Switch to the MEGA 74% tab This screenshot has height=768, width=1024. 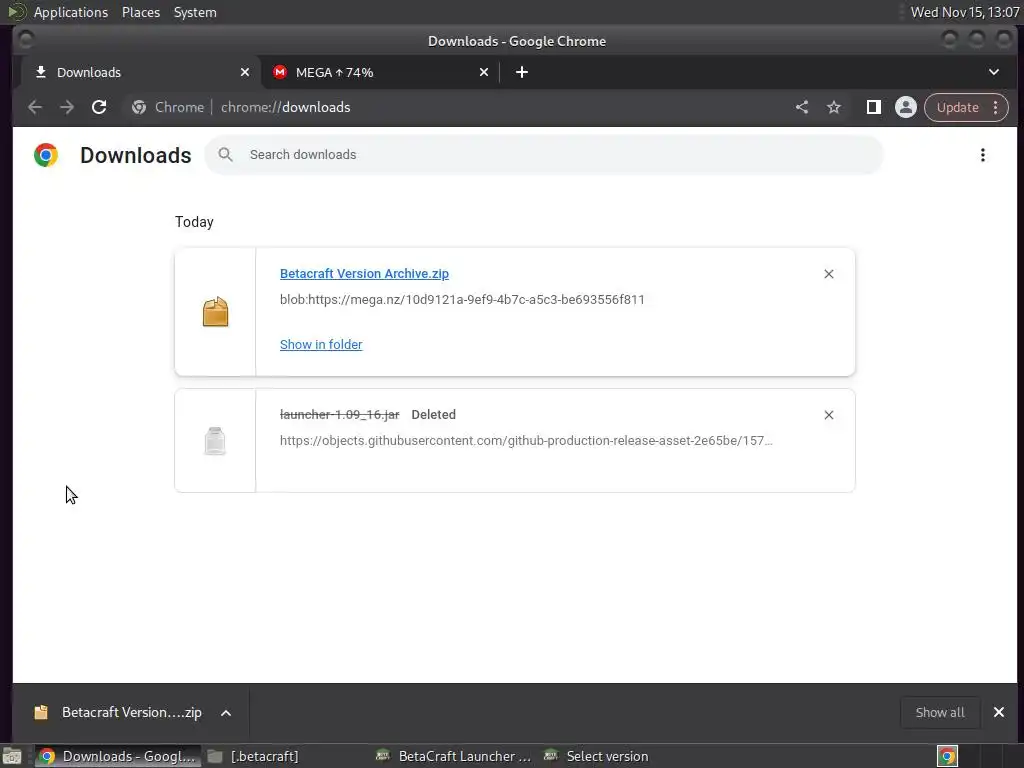click(381, 72)
